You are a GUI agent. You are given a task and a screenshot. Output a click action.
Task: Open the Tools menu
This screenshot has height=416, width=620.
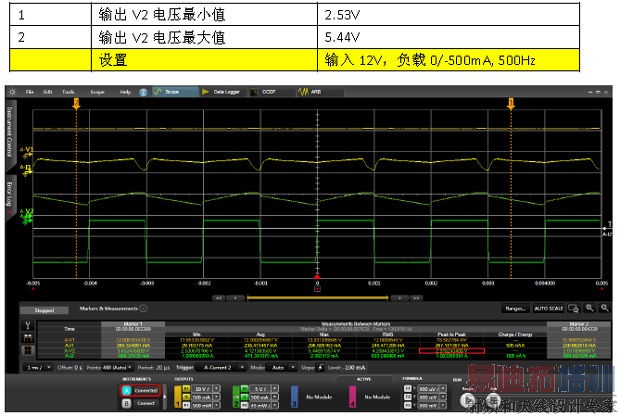coord(68,92)
